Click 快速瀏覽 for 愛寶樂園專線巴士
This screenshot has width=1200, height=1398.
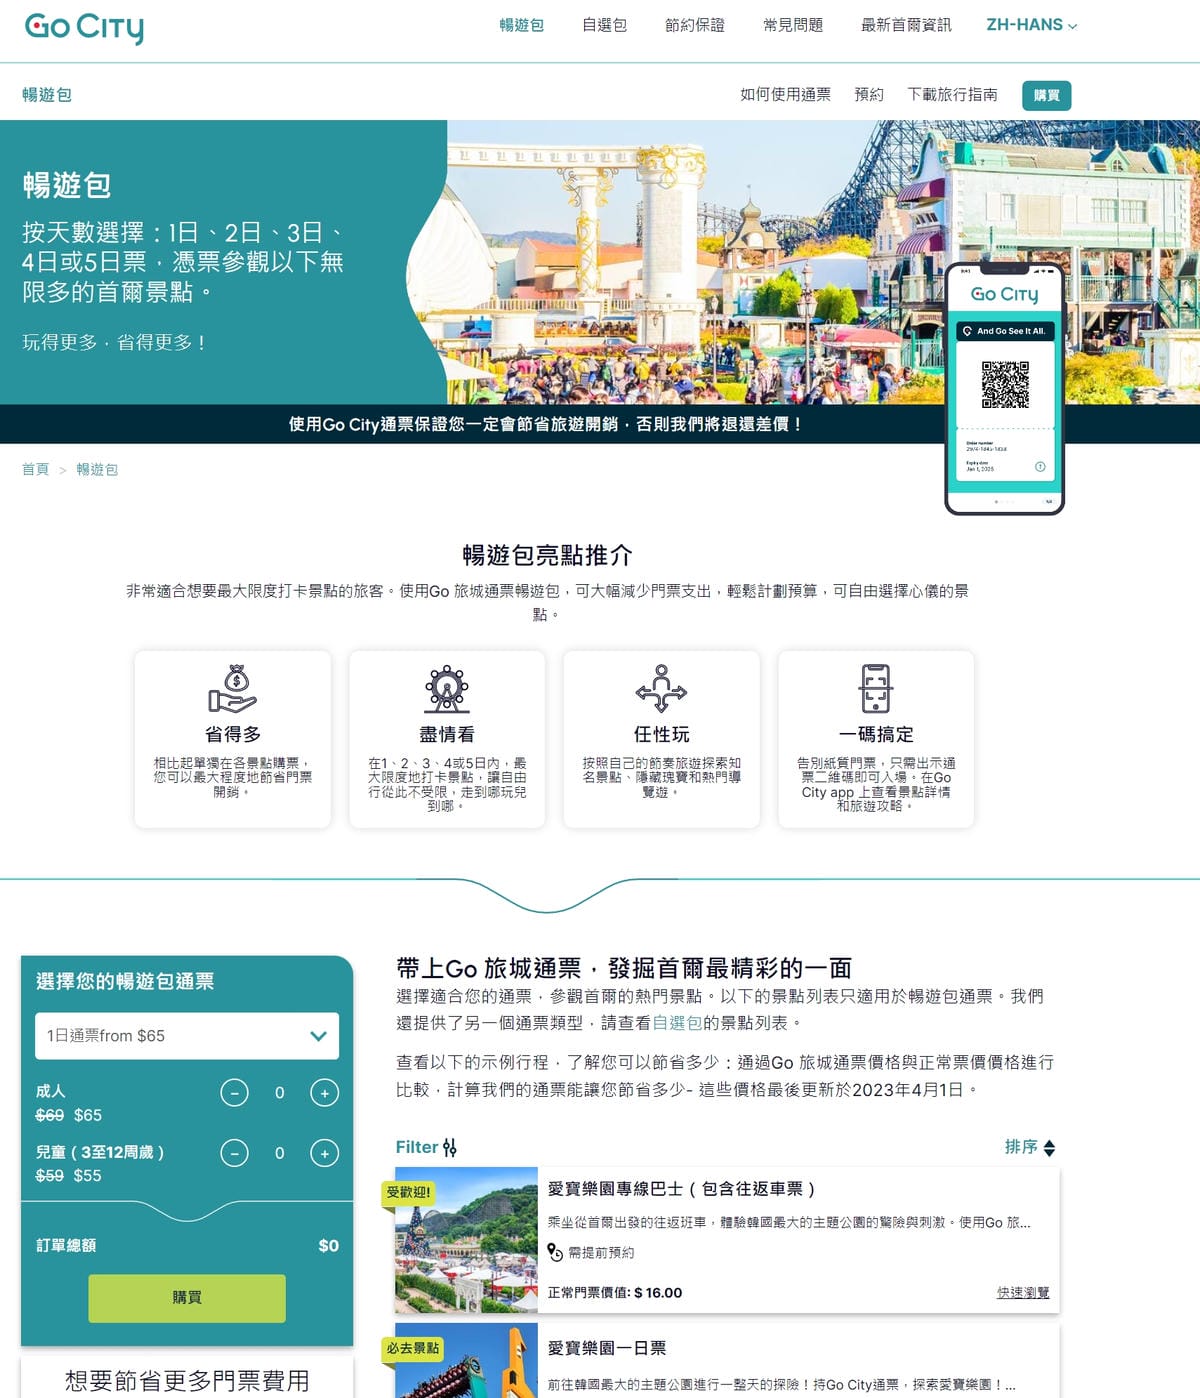1023,1292
